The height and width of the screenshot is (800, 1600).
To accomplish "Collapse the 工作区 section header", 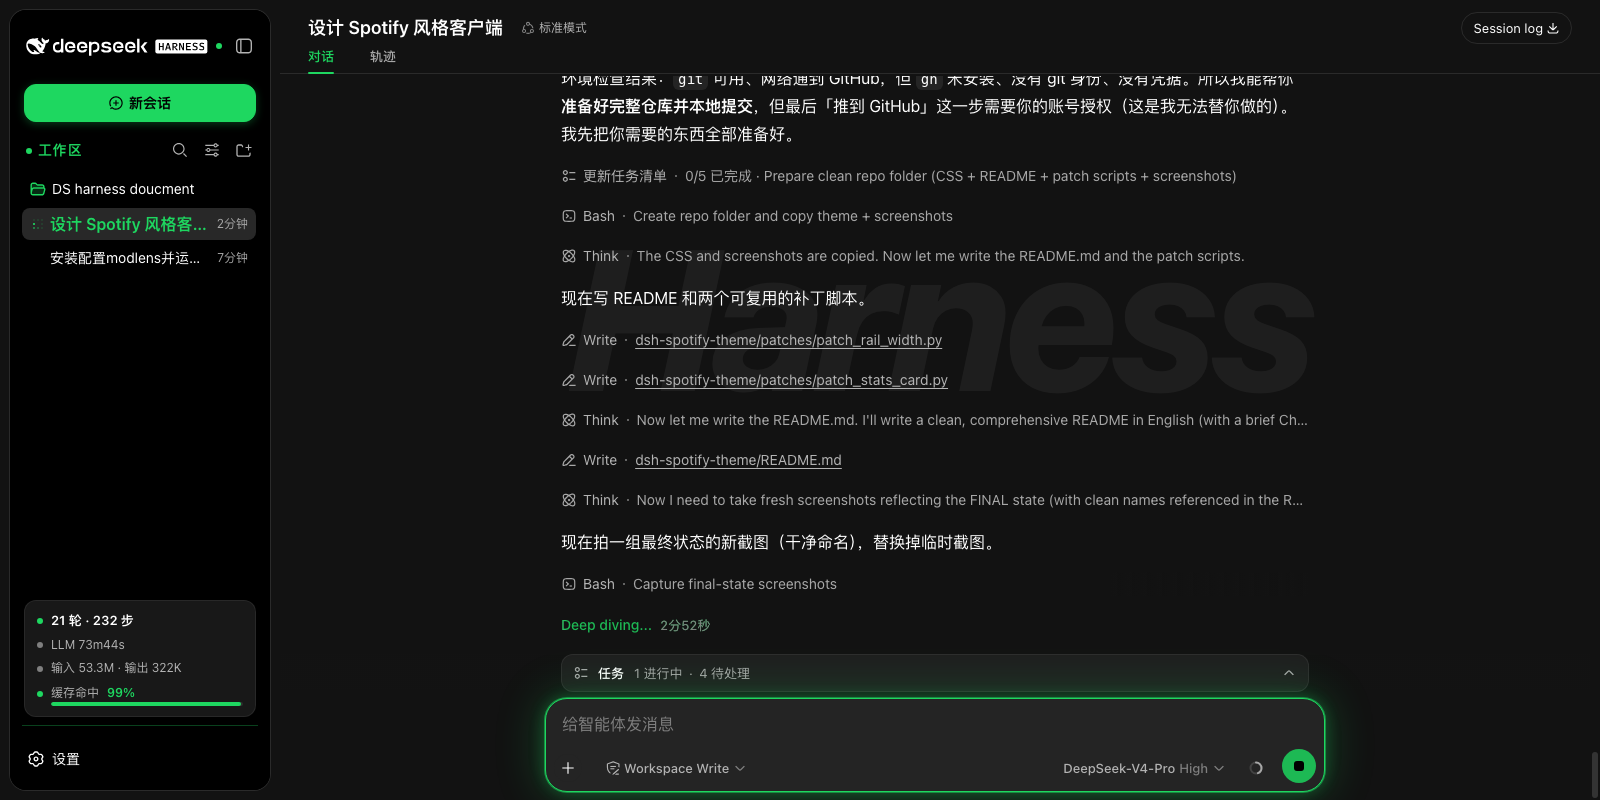I will (59, 150).
